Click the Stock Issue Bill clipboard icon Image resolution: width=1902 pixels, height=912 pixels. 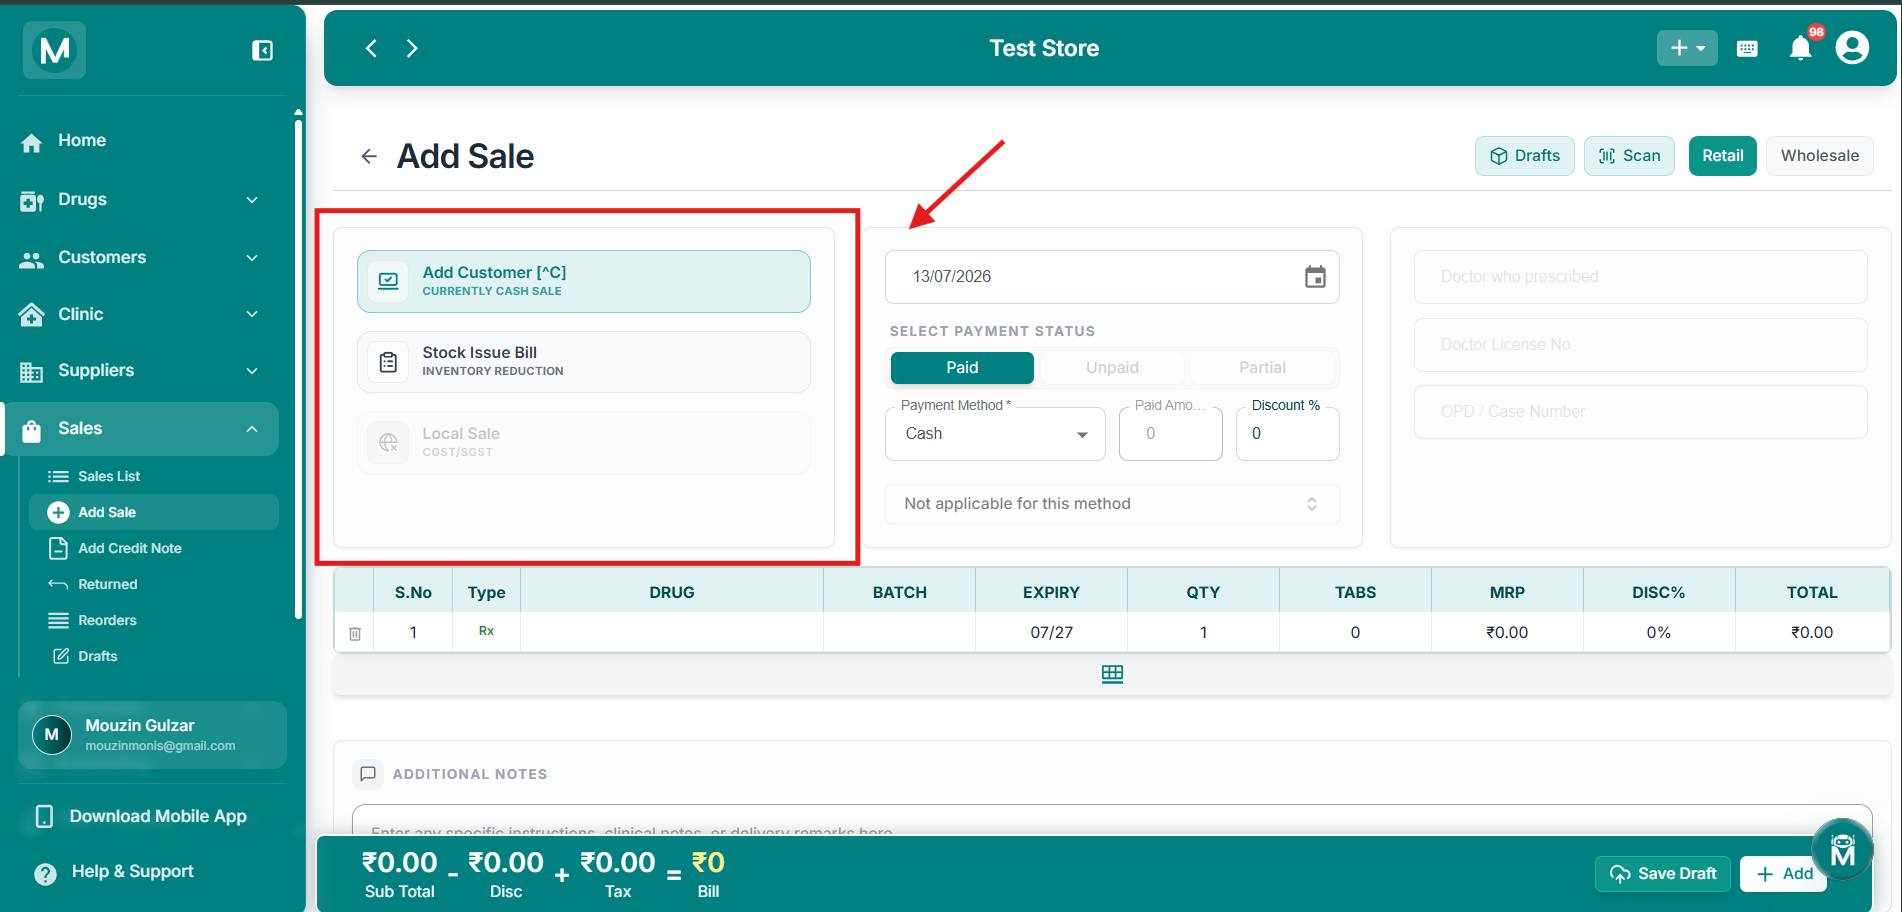coord(388,362)
